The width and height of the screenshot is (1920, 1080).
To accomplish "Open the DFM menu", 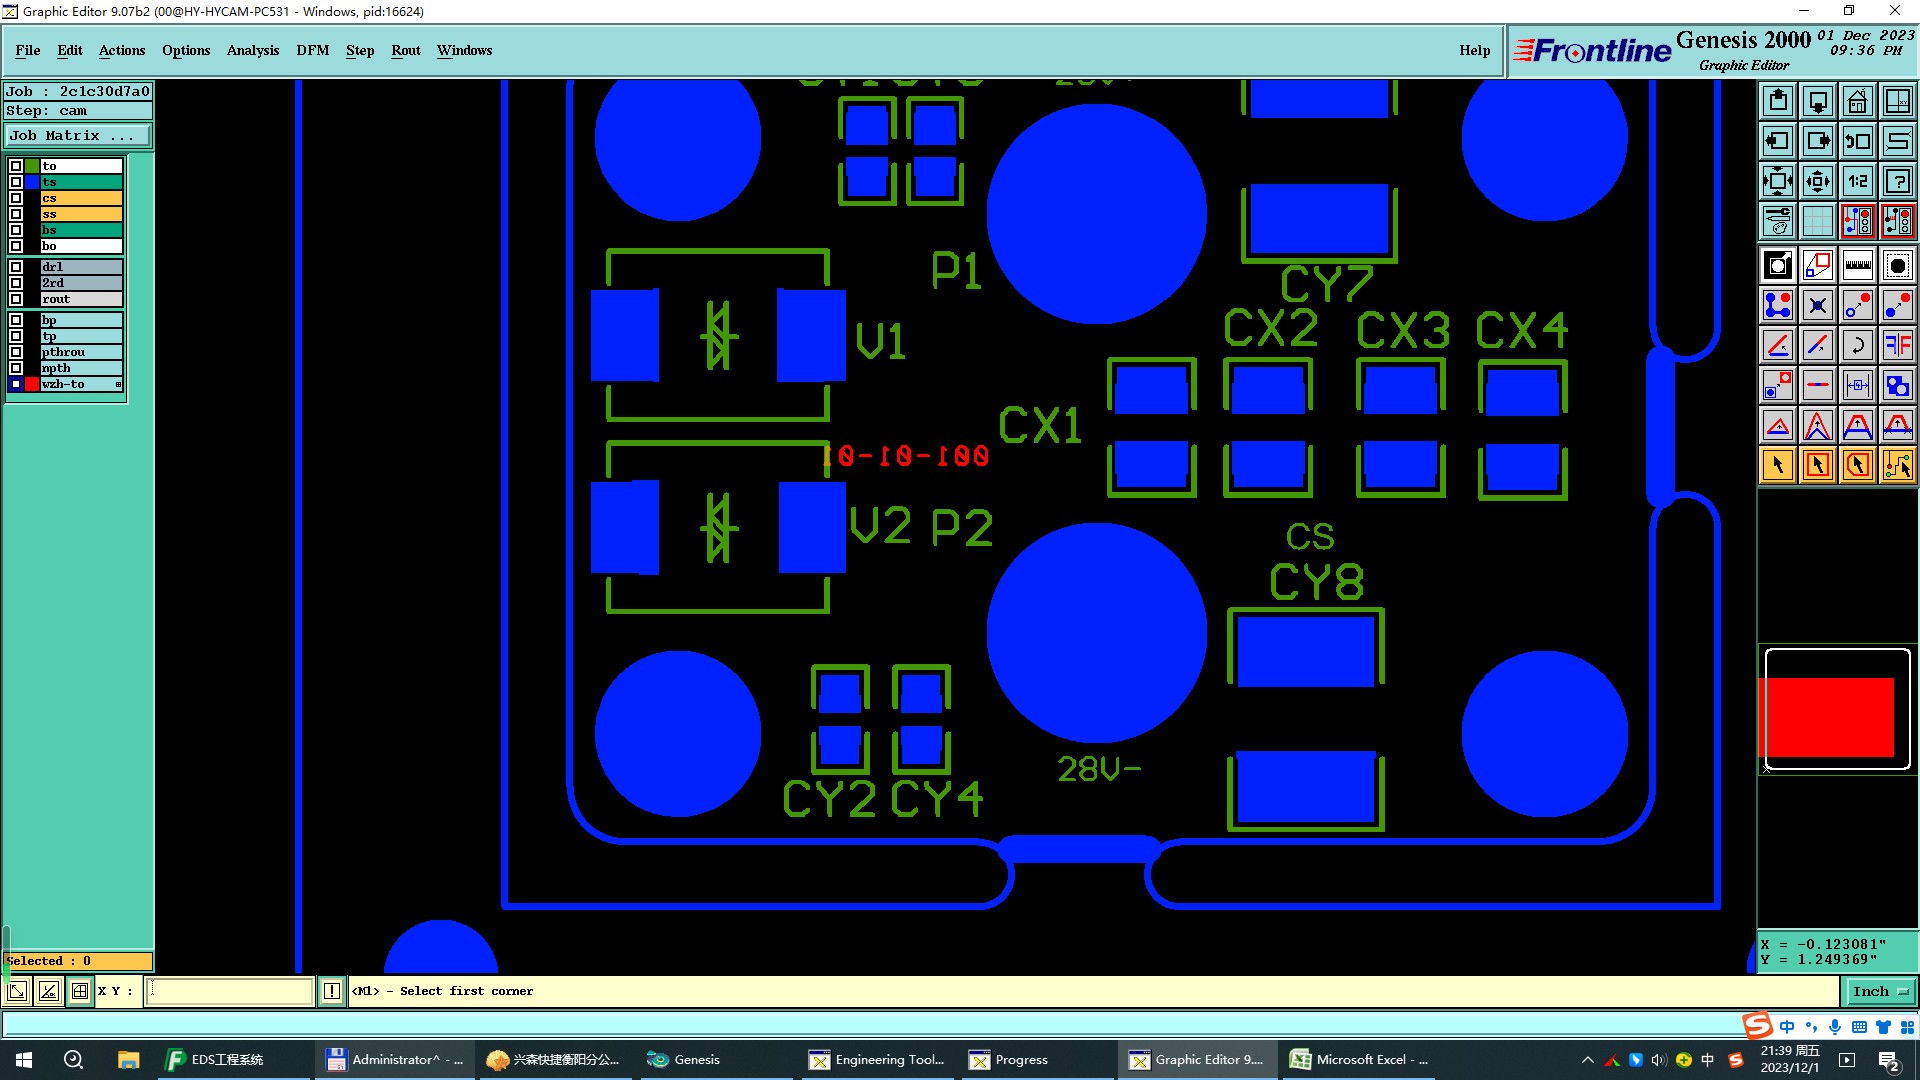I will pyautogui.click(x=312, y=50).
